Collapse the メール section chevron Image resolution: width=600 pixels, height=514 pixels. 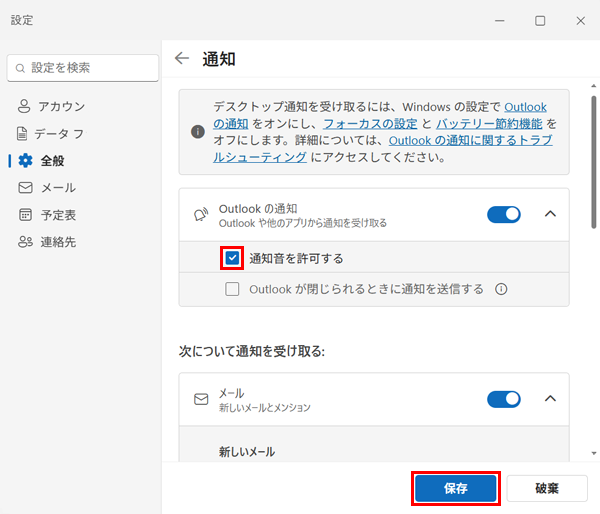point(550,399)
